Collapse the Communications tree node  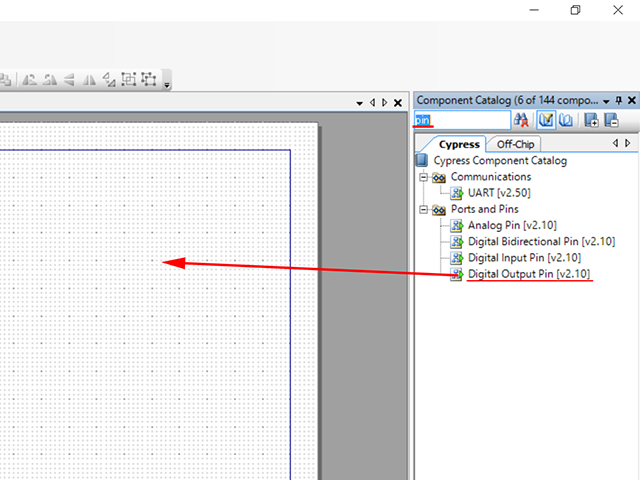click(424, 177)
